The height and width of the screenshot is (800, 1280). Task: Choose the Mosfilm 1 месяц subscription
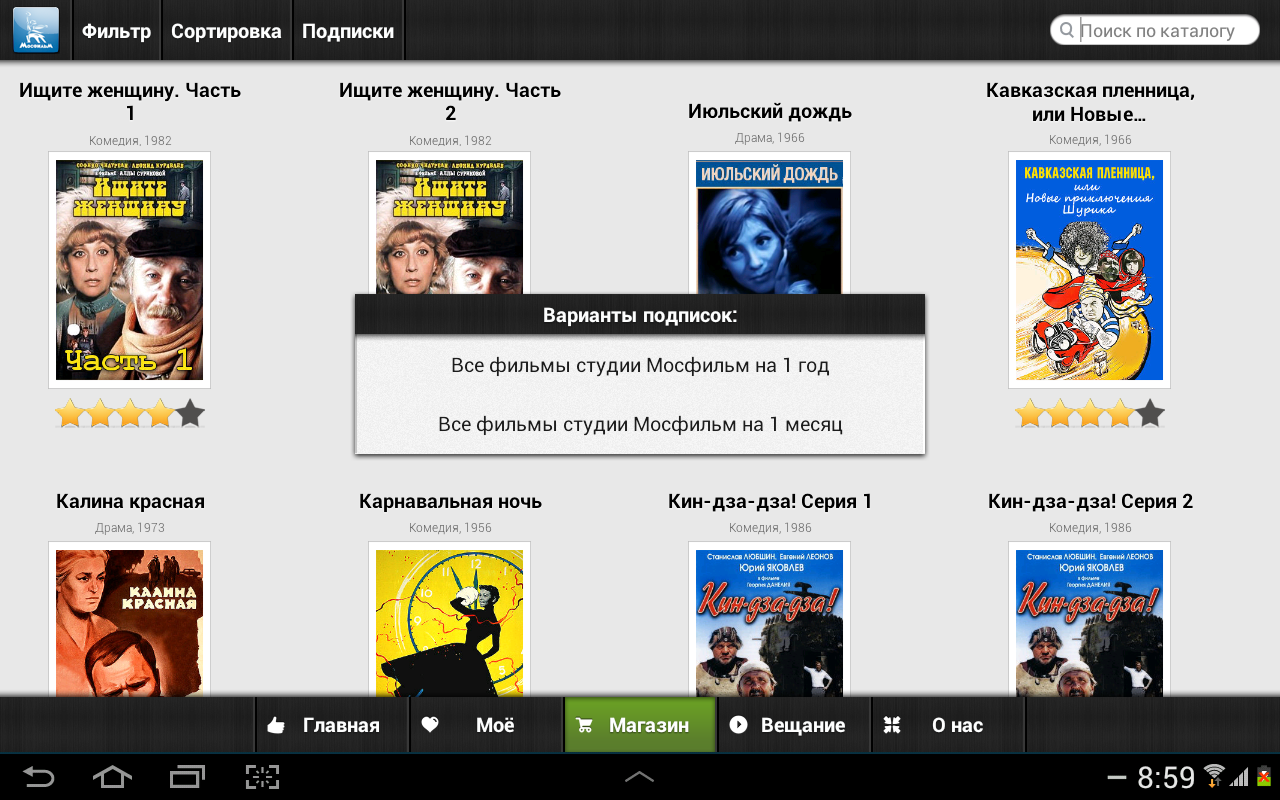pyautogui.click(x=640, y=424)
